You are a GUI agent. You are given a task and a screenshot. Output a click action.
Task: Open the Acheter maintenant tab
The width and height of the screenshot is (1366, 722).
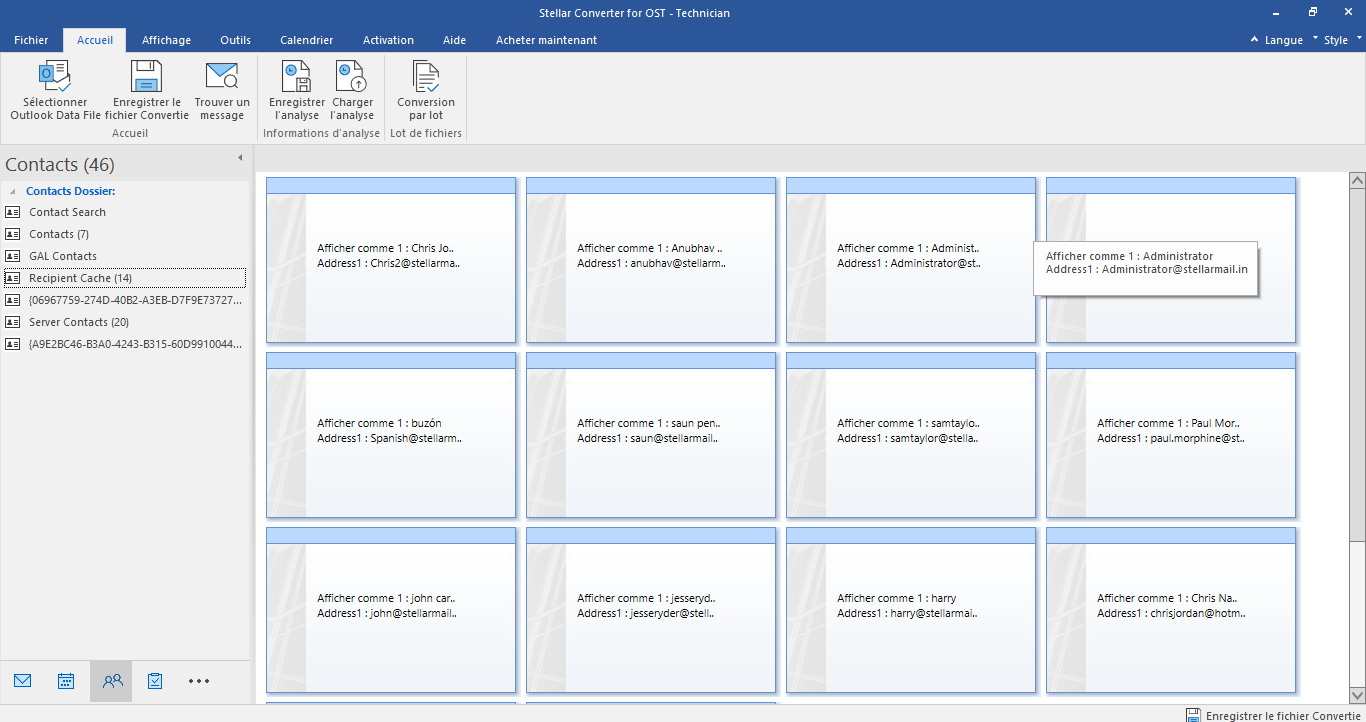coord(546,40)
